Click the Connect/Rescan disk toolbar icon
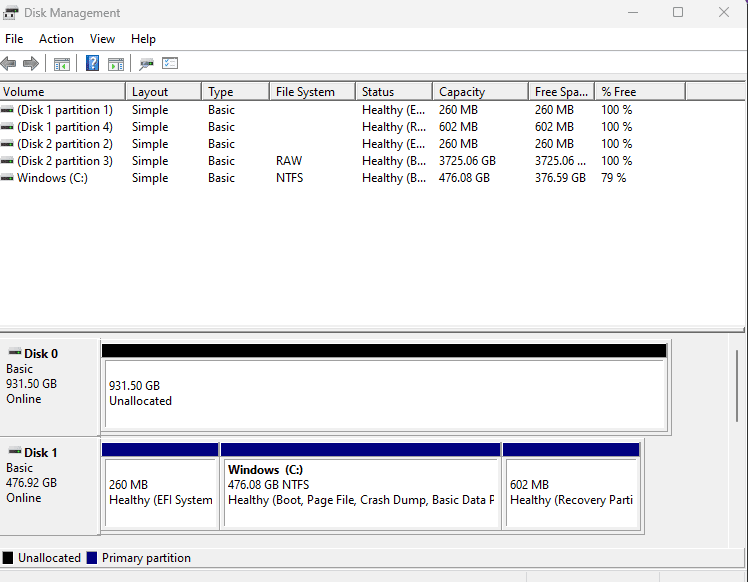Image resolution: width=748 pixels, height=582 pixels. [146, 64]
